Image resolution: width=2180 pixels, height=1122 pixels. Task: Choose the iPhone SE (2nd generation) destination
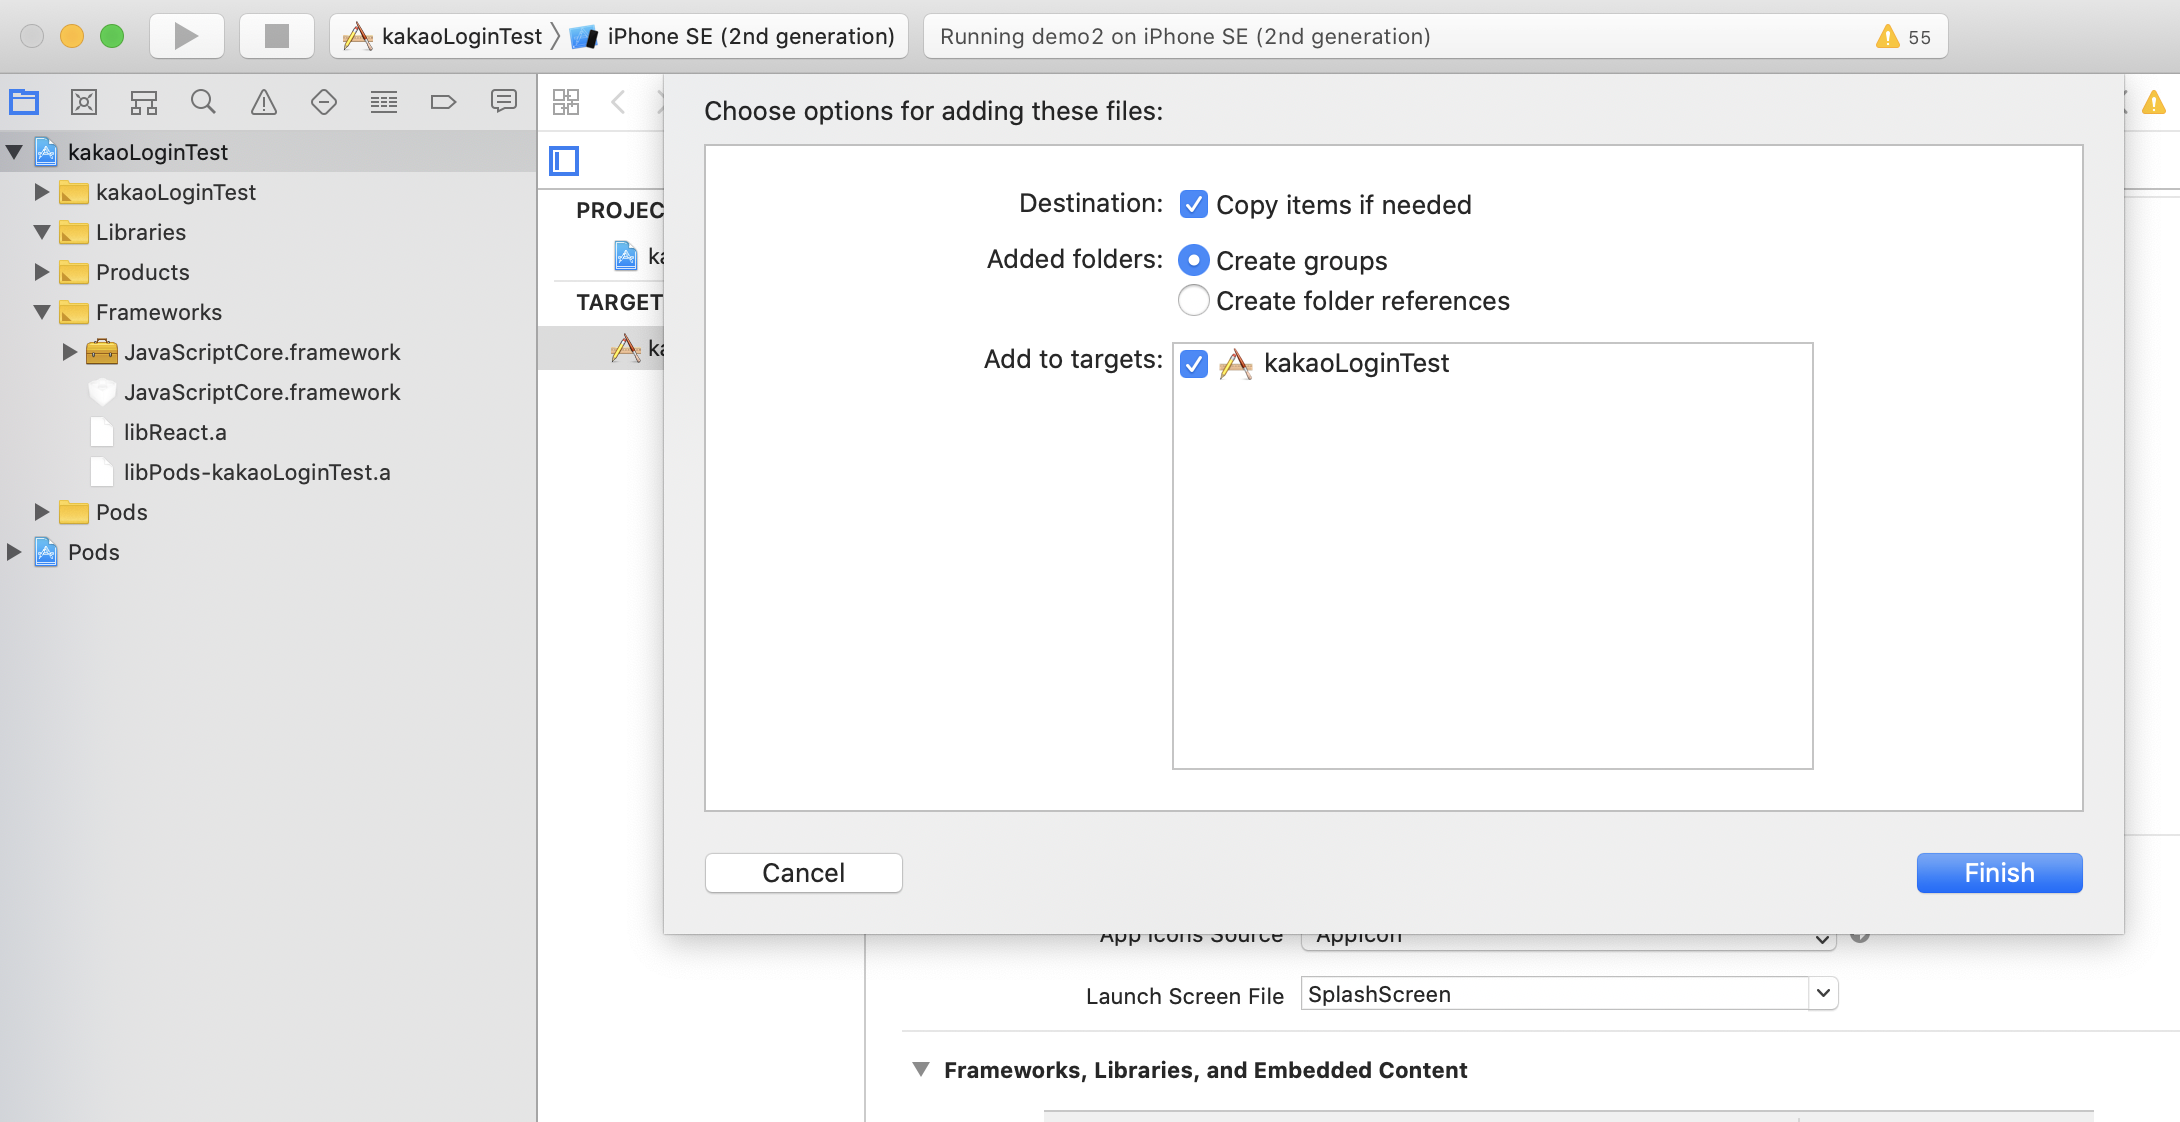(x=732, y=37)
